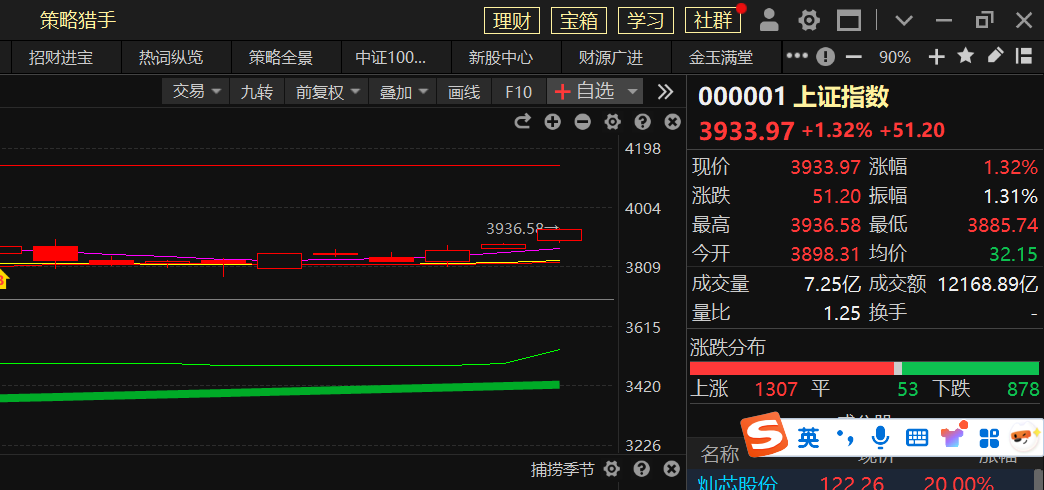Expand the 交易 dropdown

click(x=197, y=92)
